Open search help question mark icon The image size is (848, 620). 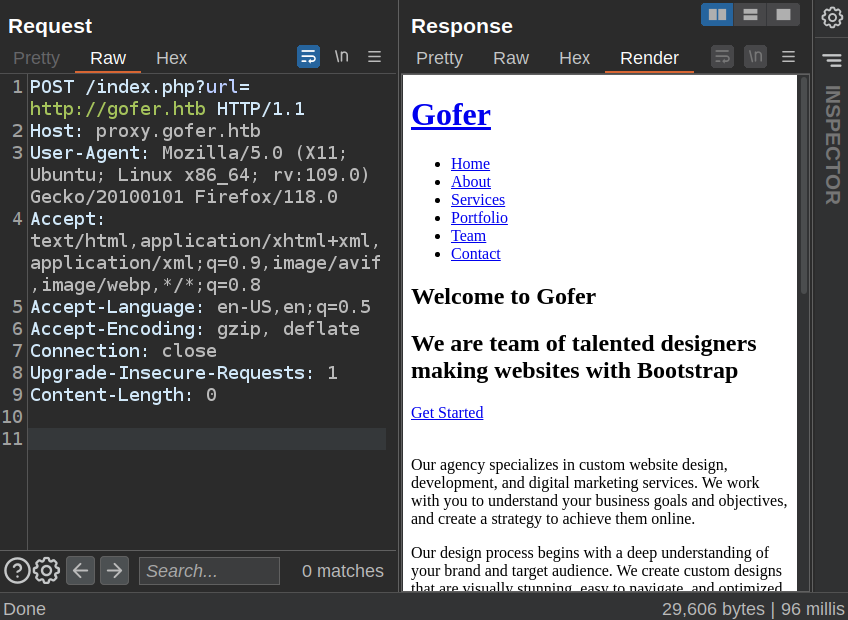click(17, 571)
